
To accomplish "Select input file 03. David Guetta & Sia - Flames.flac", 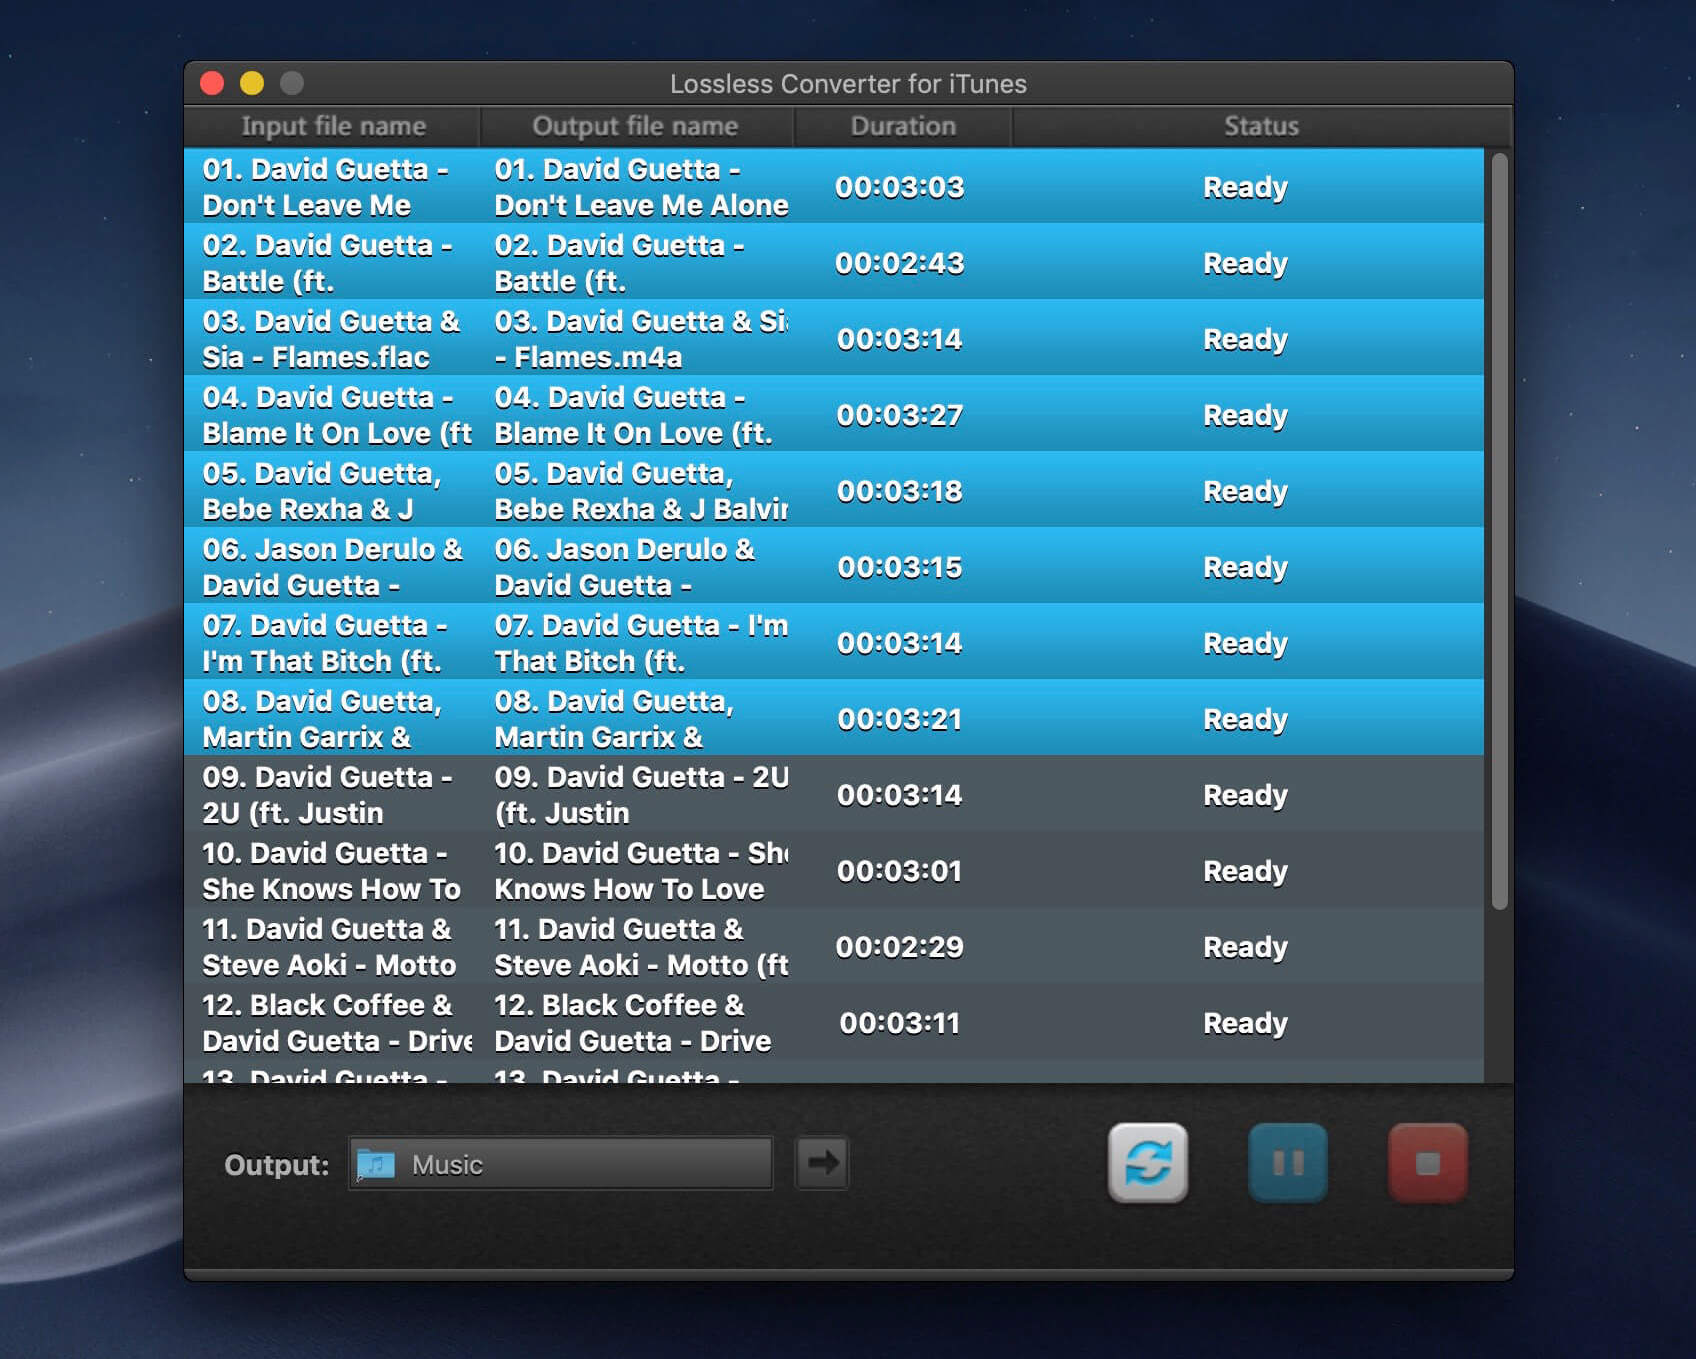I will coord(331,339).
